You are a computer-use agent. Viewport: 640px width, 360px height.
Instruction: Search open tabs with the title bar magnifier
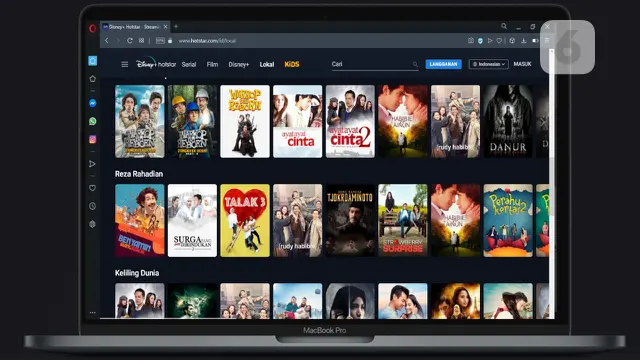[504, 26]
